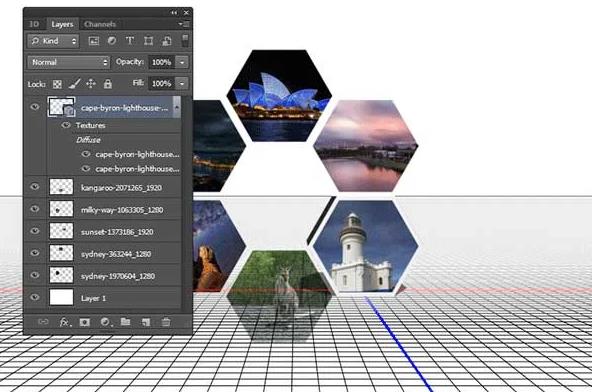This screenshot has width=592, height=392.
Task: Delete layer trash icon
Action: [166, 322]
